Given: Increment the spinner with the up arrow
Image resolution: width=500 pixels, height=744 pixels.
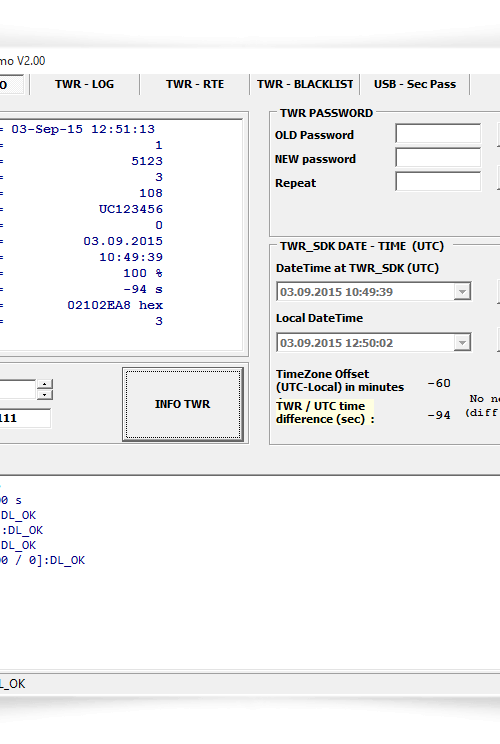Looking at the screenshot, I should 45,384.
